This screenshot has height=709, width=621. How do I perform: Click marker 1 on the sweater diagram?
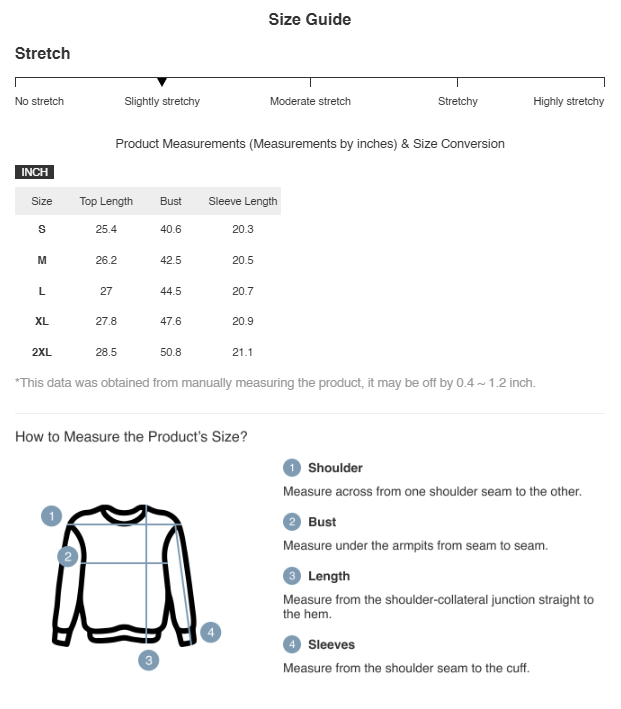(52, 516)
